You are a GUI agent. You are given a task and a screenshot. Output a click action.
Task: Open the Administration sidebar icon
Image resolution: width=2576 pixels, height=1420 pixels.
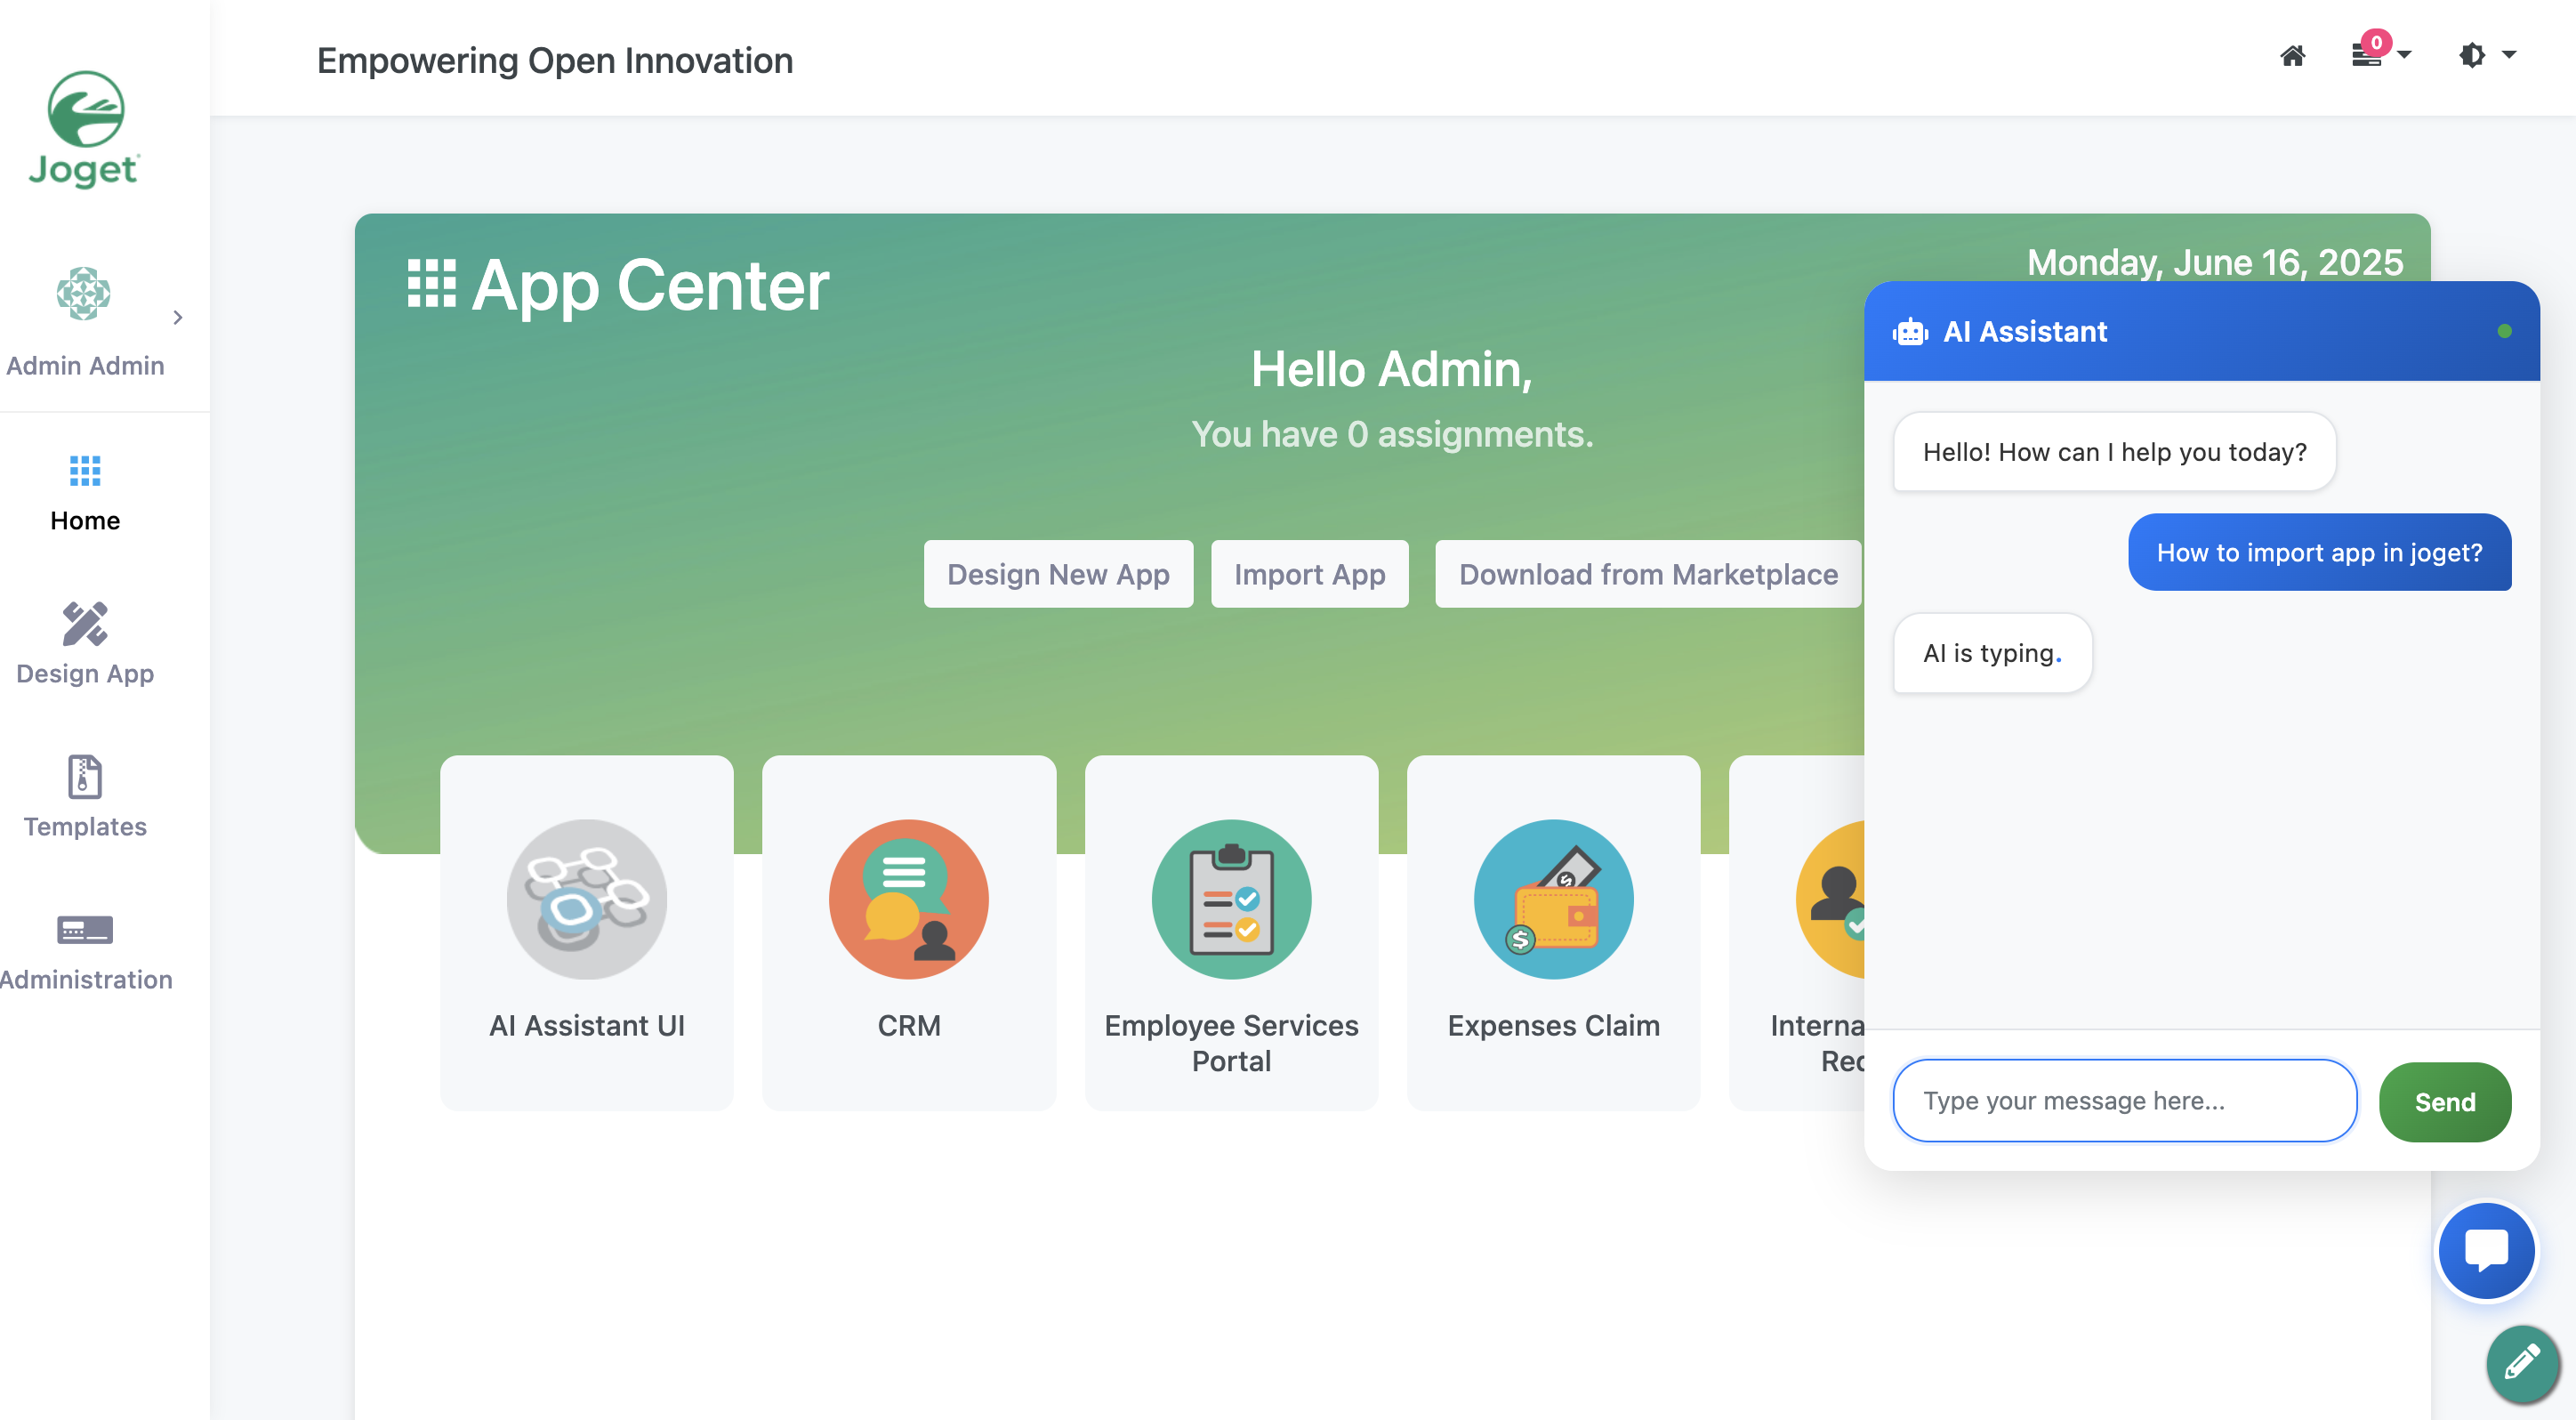[85, 950]
